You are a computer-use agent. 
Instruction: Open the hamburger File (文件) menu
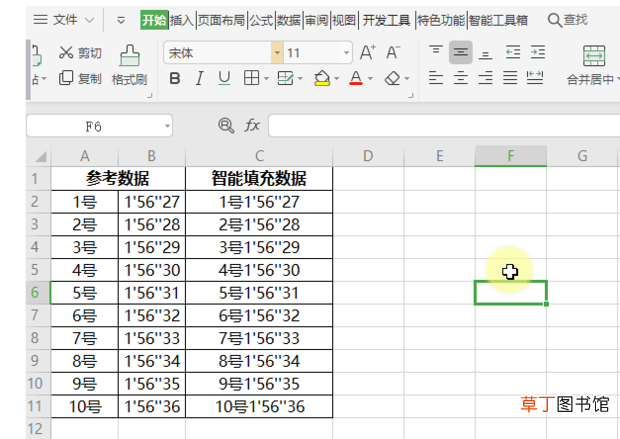[40, 20]
